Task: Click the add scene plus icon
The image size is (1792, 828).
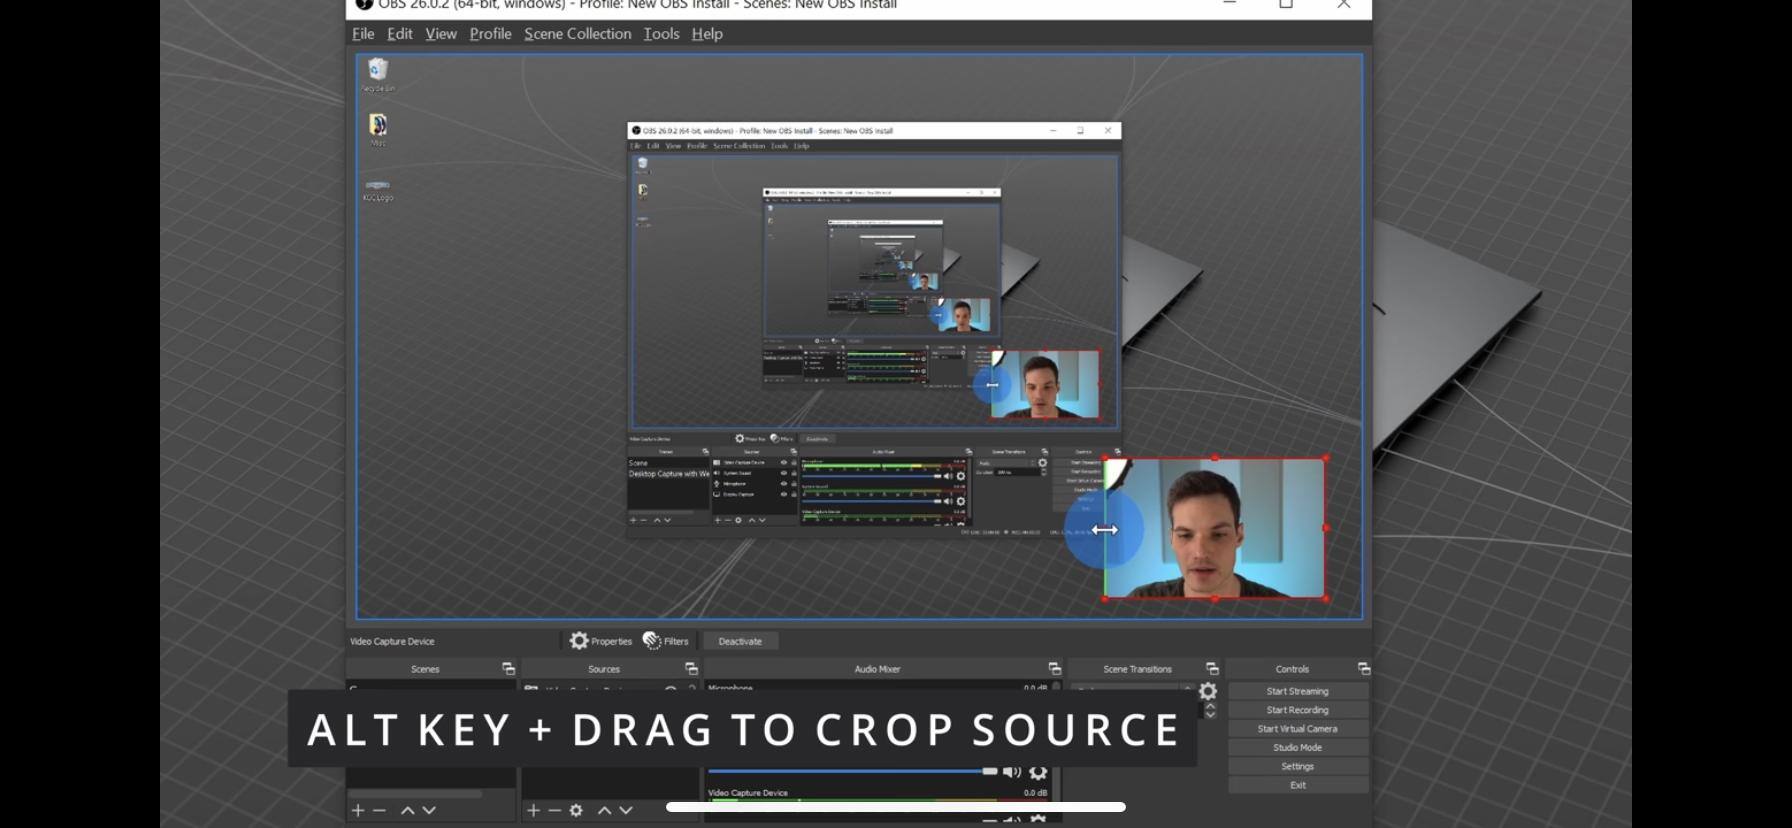Action: click(x=358, y=810)
